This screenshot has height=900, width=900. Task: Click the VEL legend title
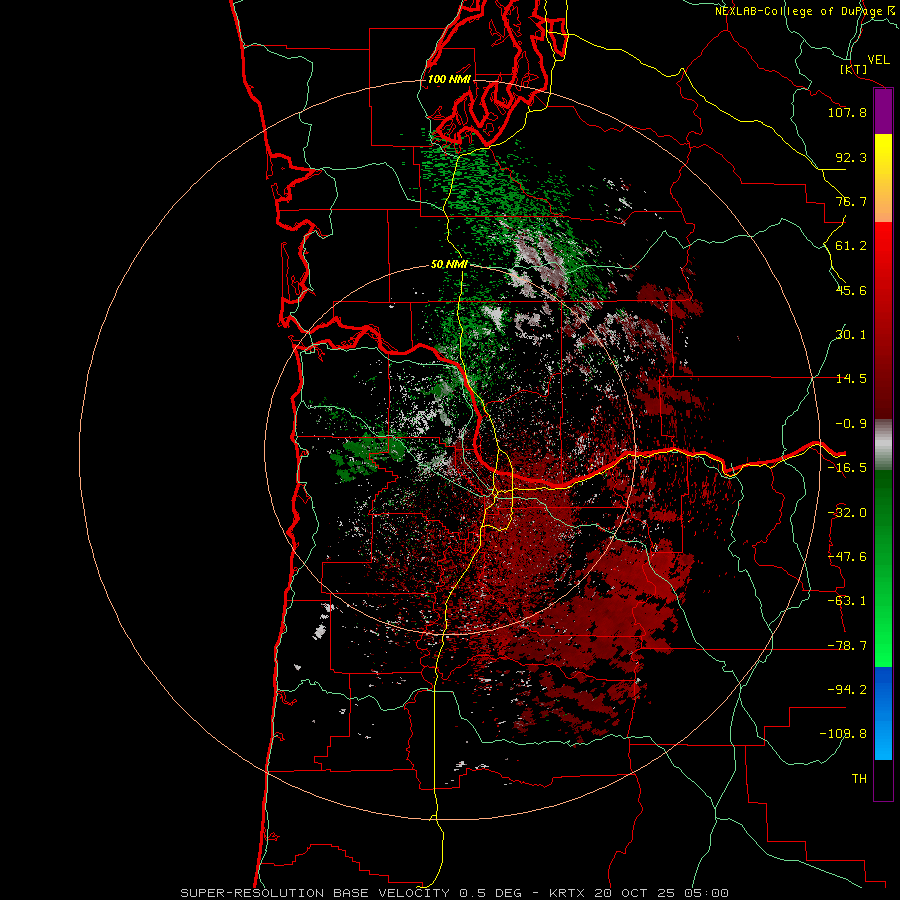(x=878, y=60)
